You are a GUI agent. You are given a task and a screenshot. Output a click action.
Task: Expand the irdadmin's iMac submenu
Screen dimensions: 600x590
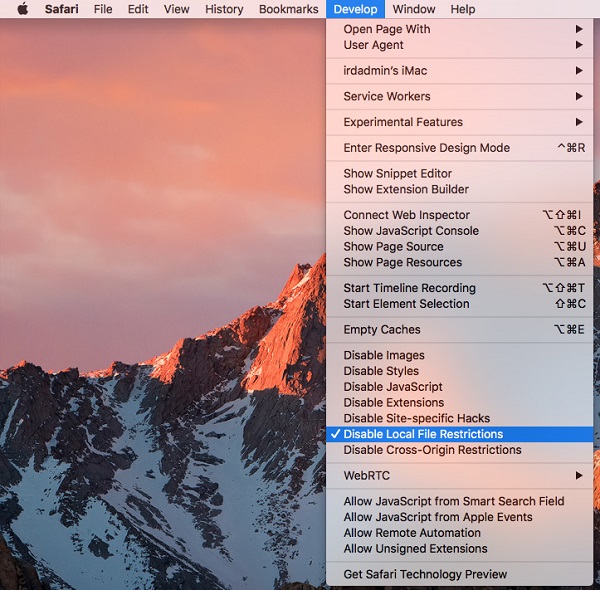point(460,71)
